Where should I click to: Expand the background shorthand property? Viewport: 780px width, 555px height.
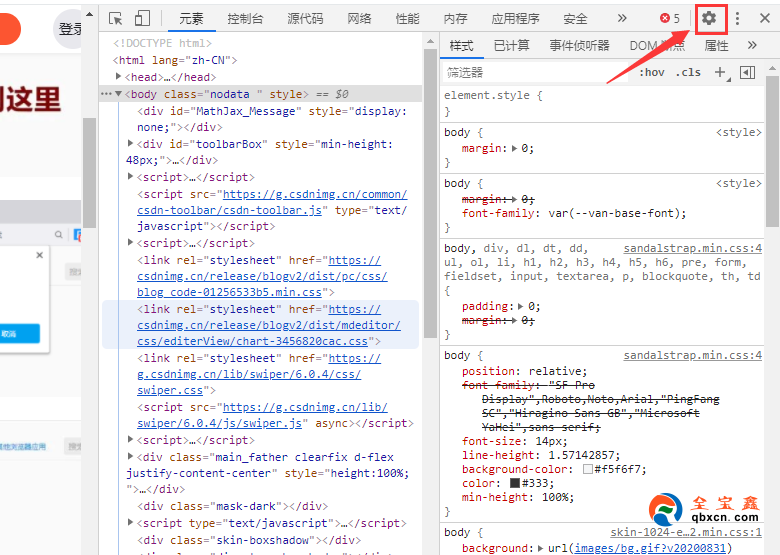540,548
